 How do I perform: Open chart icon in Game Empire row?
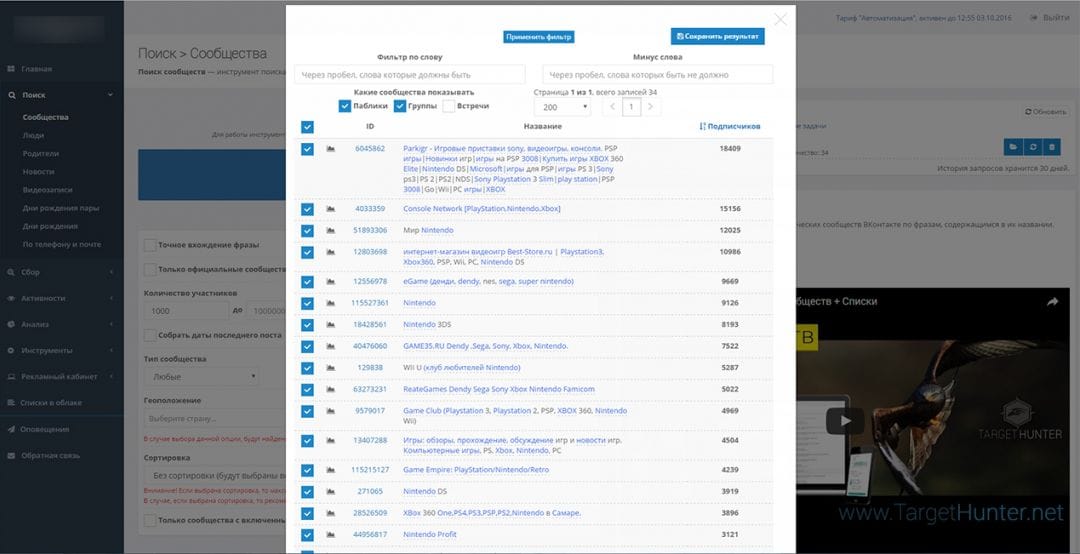331,470
